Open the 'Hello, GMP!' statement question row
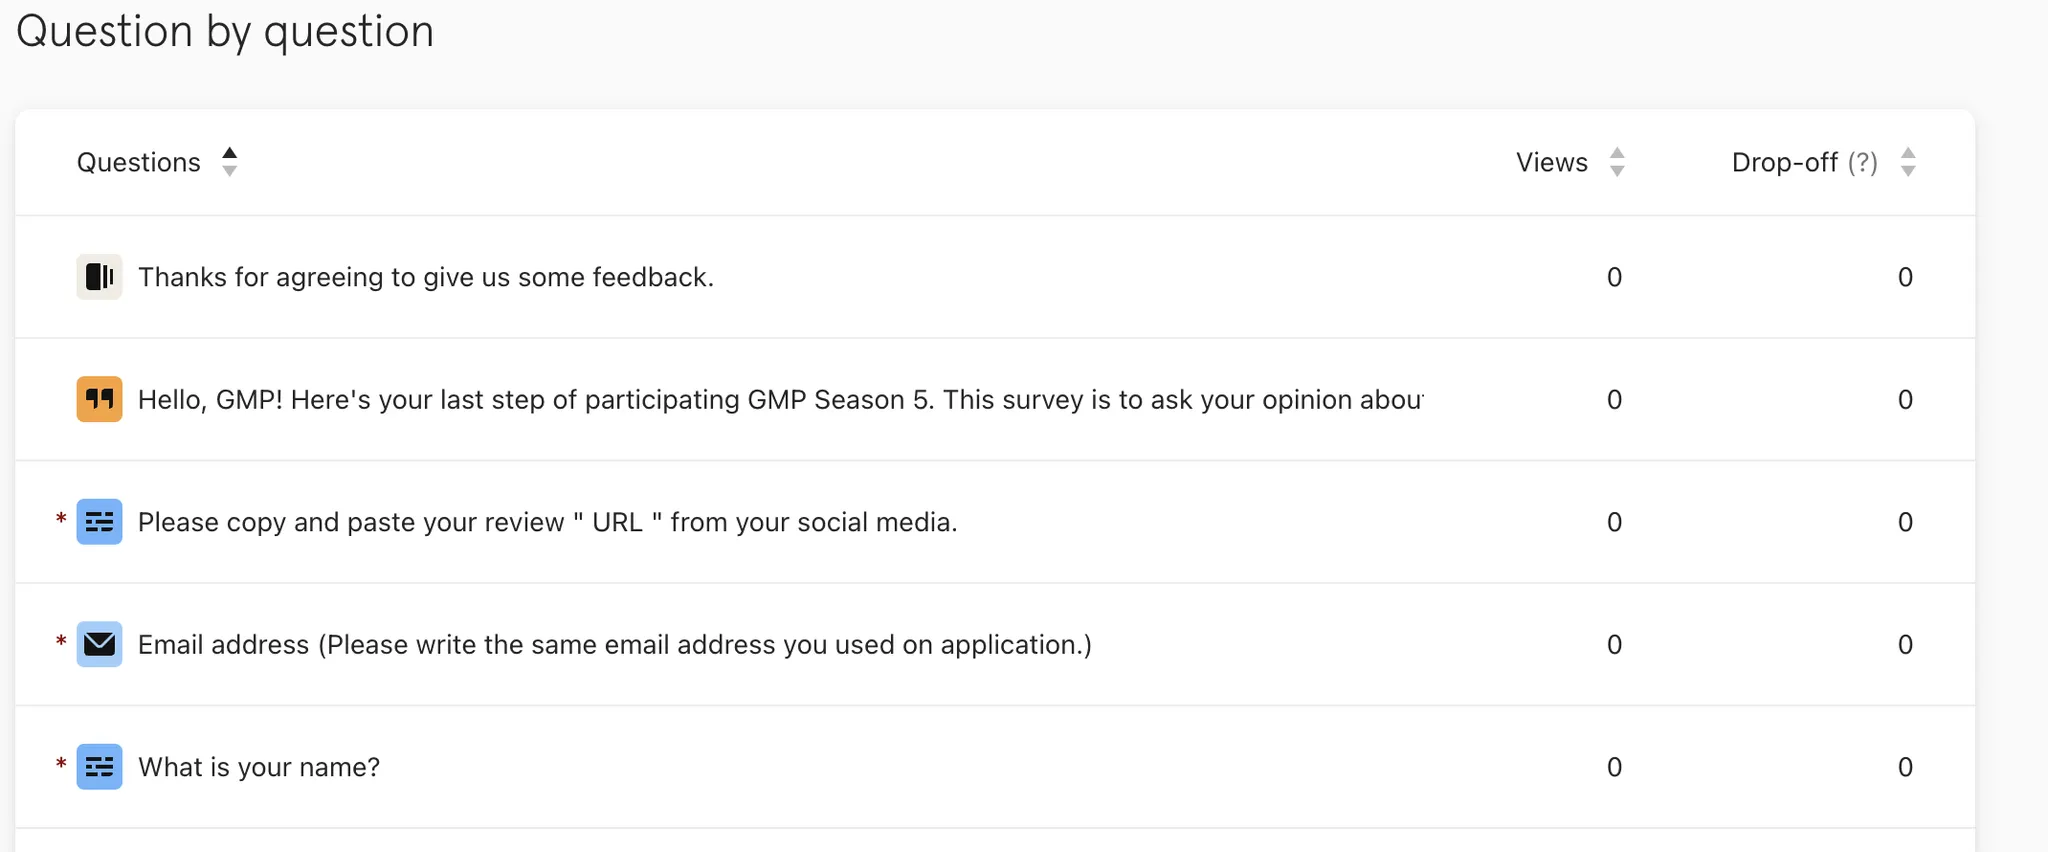This screenshot has width=2048, height=852. point(780,400)
